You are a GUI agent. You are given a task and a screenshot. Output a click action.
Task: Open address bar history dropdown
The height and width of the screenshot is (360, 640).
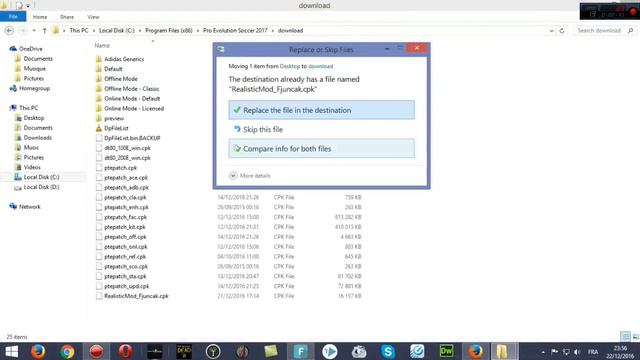(551, 31)
